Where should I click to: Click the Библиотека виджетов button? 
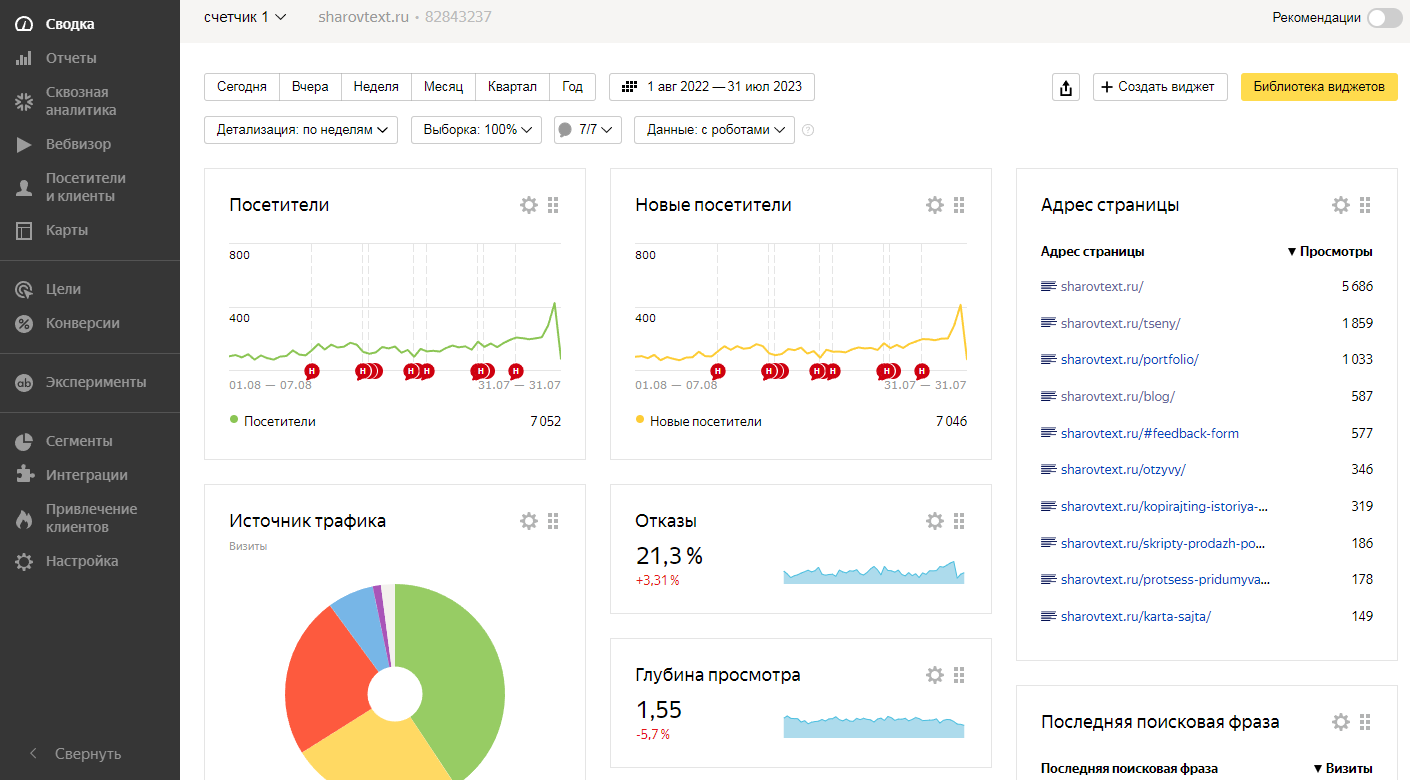click(1319, 87)
